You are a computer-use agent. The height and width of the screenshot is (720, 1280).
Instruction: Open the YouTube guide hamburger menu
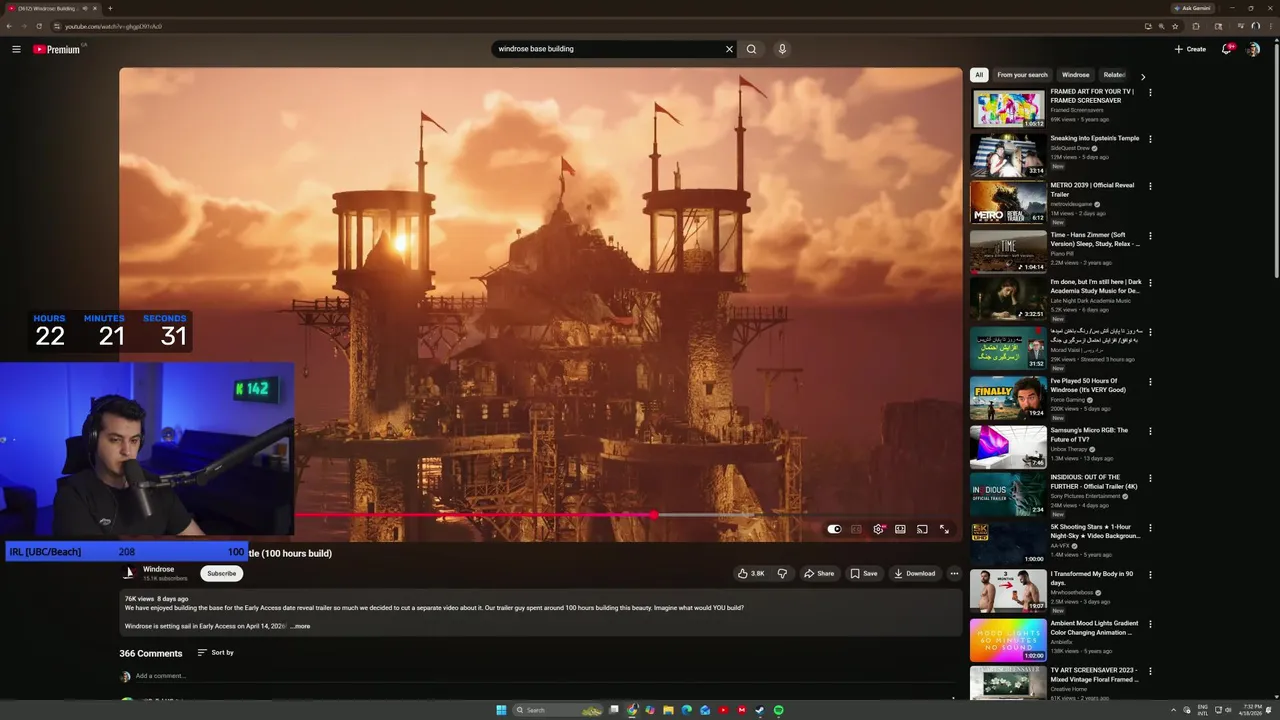pyautogui.click(x=16, y=49)
